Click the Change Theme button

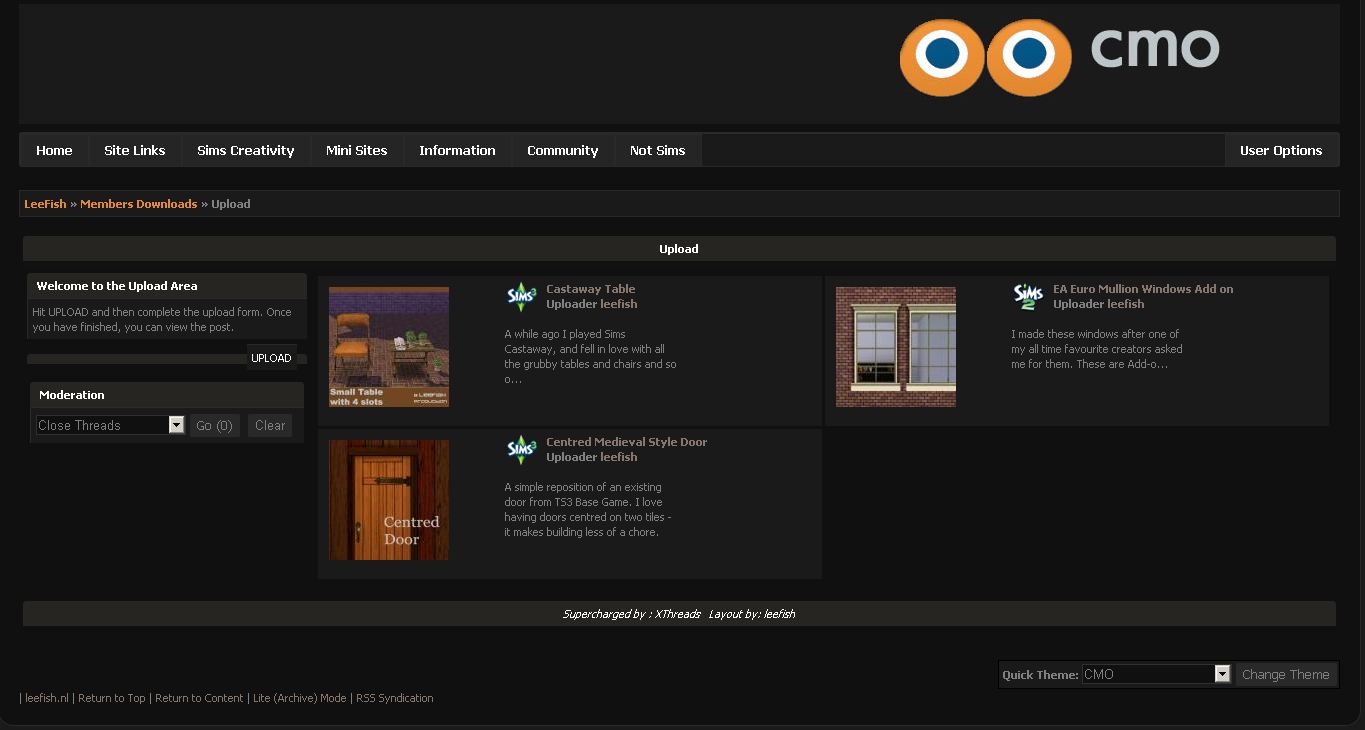pyautogui.click(x=1285, y=674)
